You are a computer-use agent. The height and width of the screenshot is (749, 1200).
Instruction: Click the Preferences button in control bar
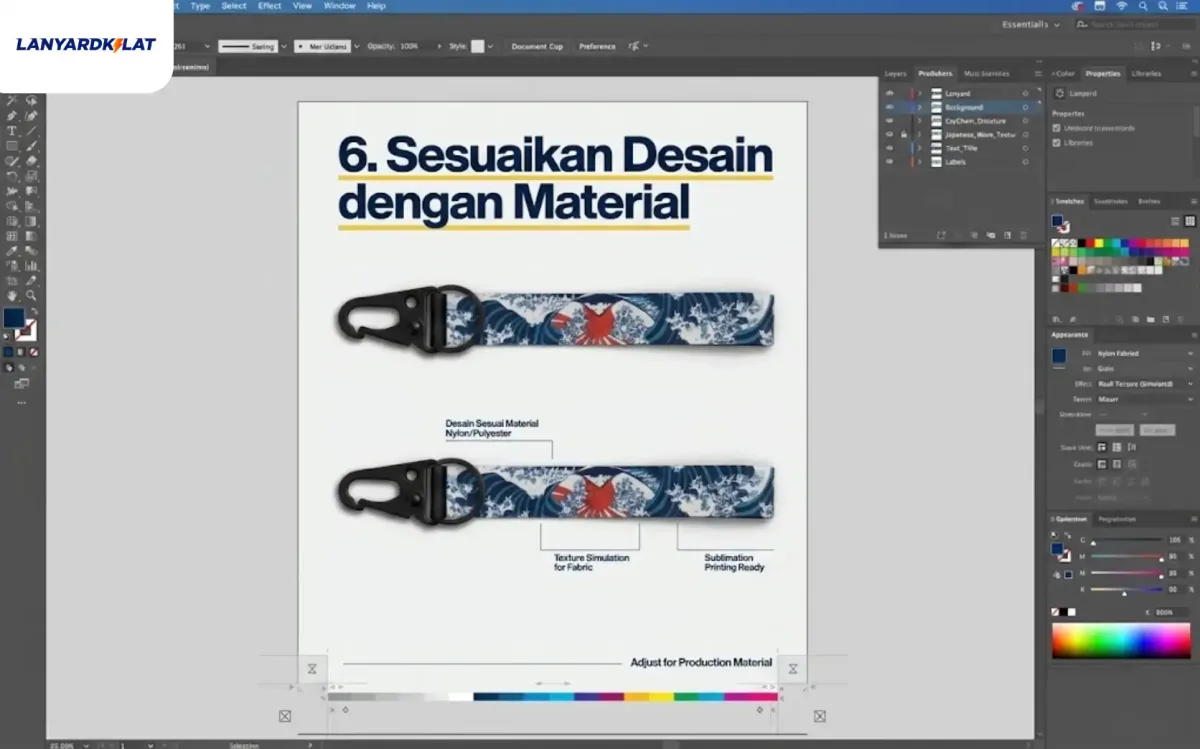pyautogui.click(x=597, y=46)
